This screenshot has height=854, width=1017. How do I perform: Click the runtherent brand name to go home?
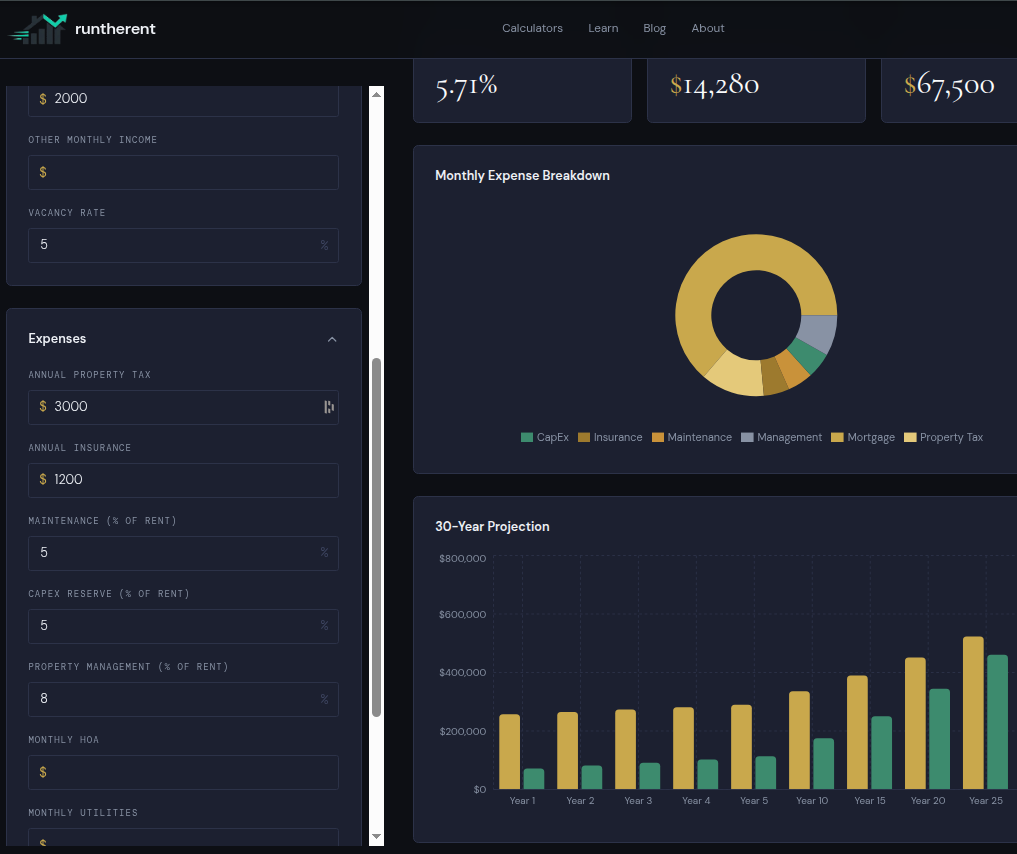tap(115, 28)
